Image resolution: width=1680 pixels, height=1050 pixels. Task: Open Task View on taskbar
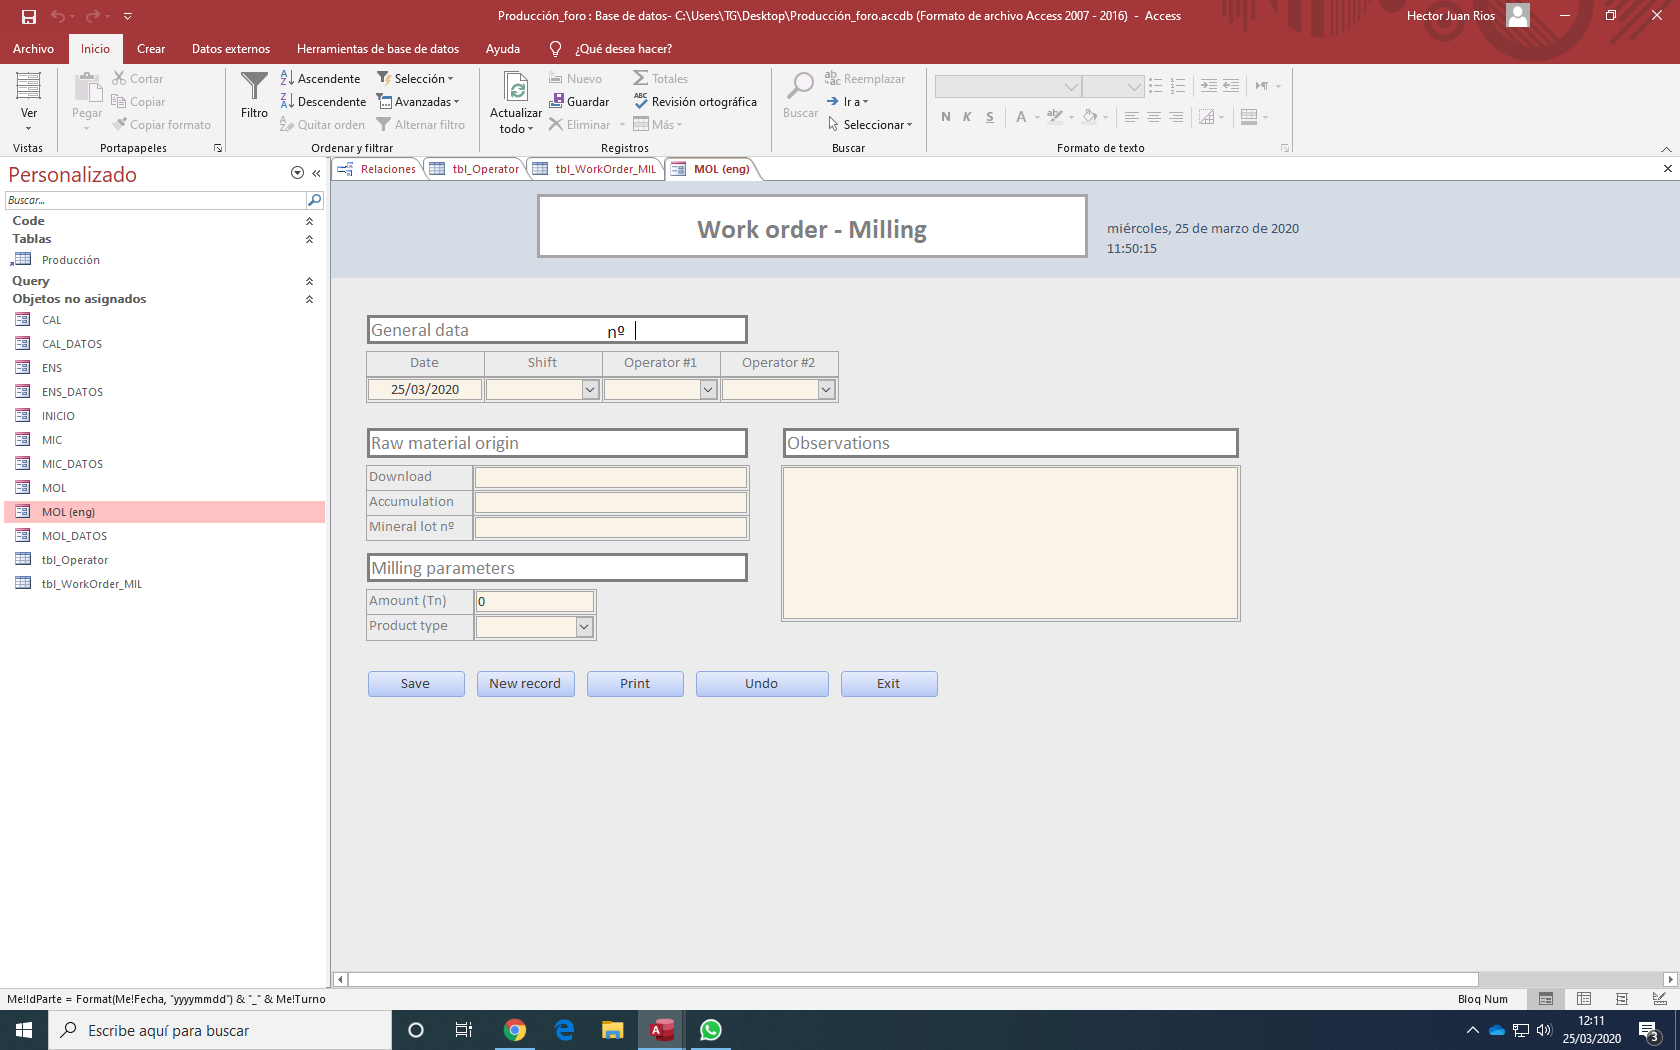pos(464,1030)
